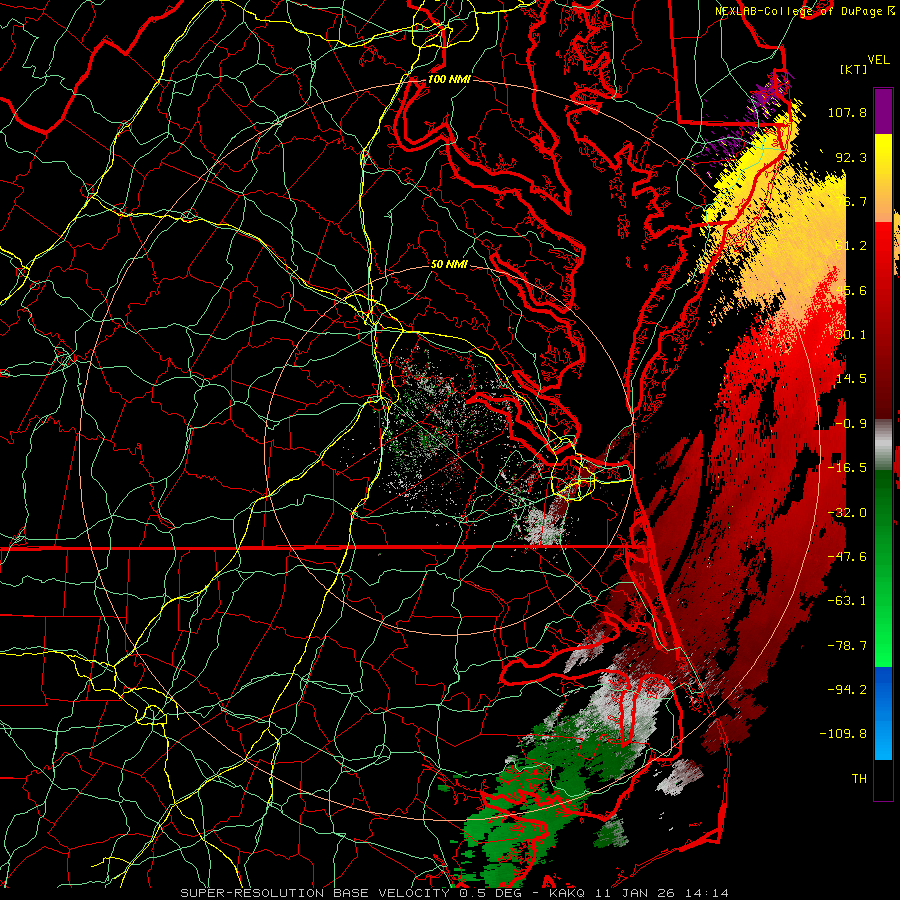The width and height of the screenshot is (900, 900).
Task: Pick the purple segment of color bar
Action: coord(883,112)
